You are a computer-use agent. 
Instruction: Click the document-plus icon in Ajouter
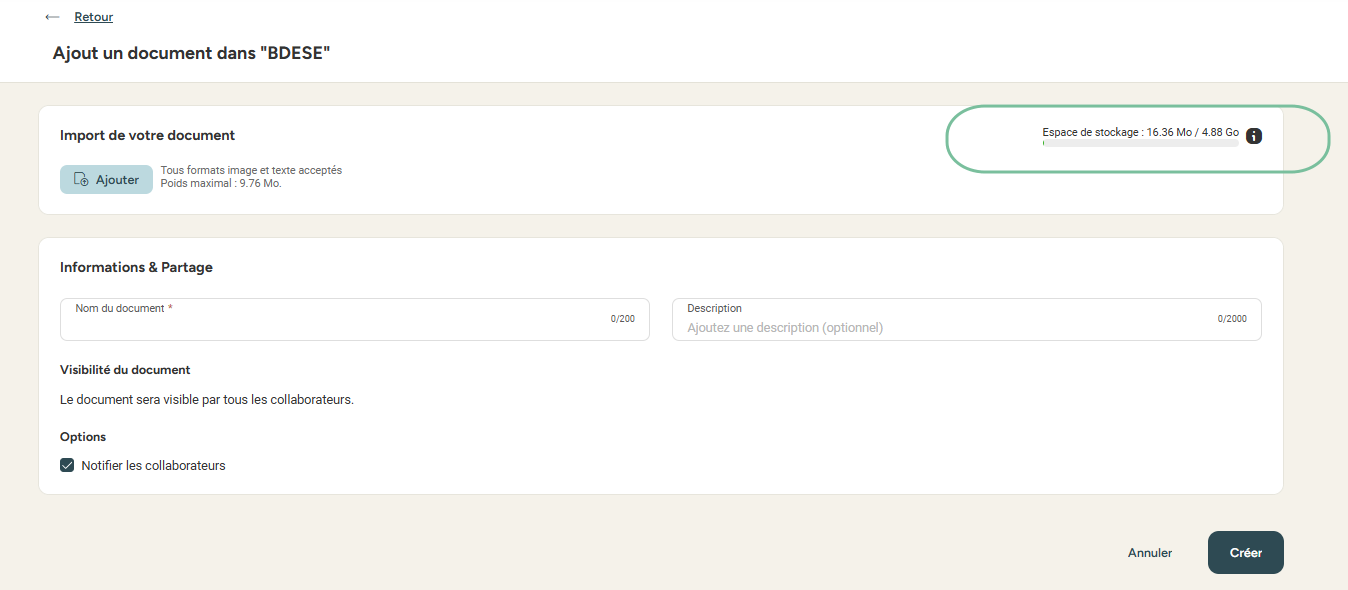[82, 180]
